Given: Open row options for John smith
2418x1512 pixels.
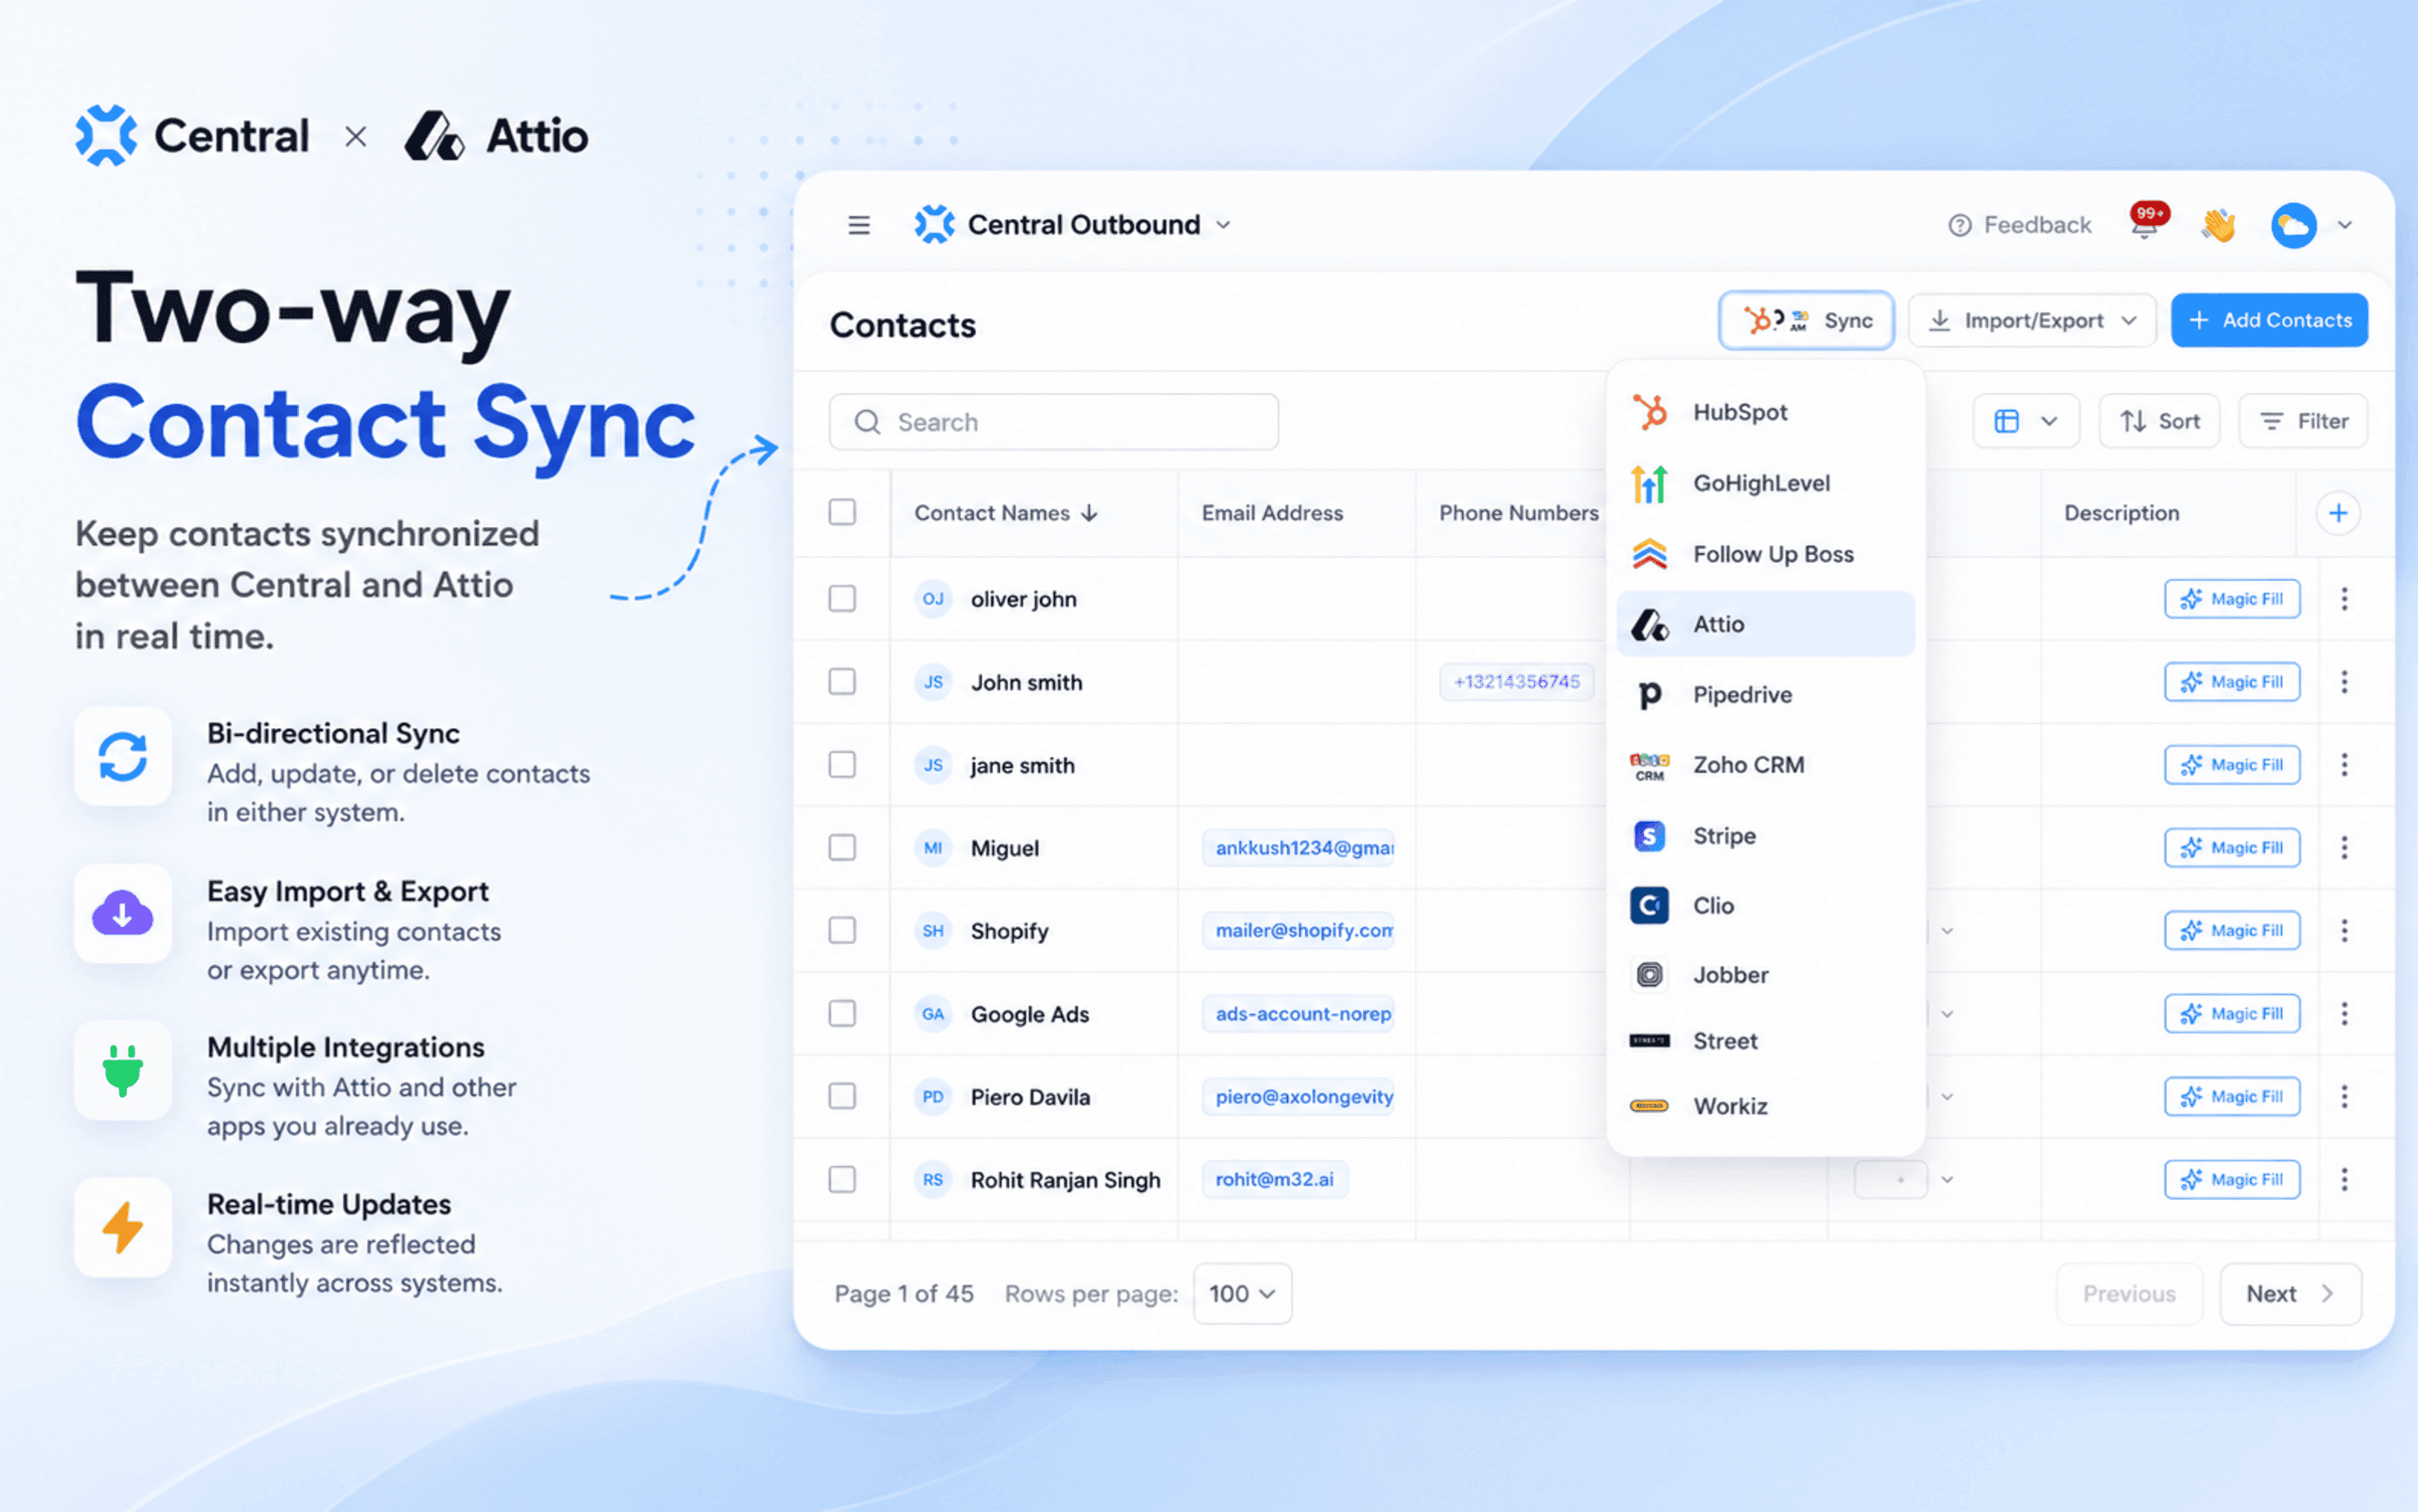Looking at the screenshot, I should (2344, 682).
